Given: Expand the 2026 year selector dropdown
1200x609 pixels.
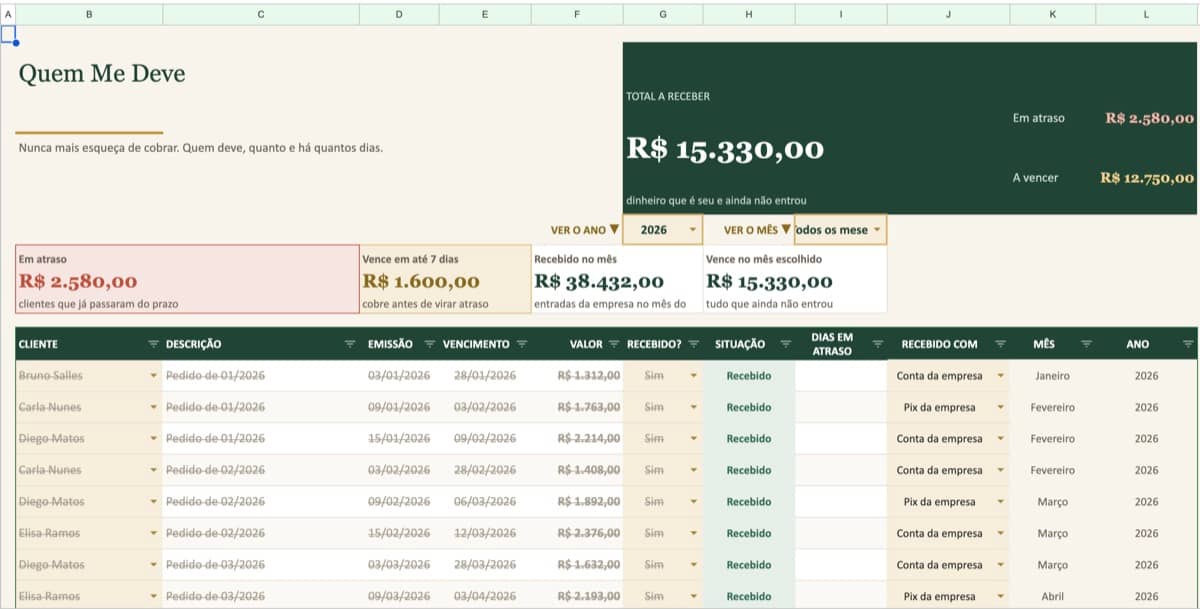Looking at the screenshot, I should point(693,230).
